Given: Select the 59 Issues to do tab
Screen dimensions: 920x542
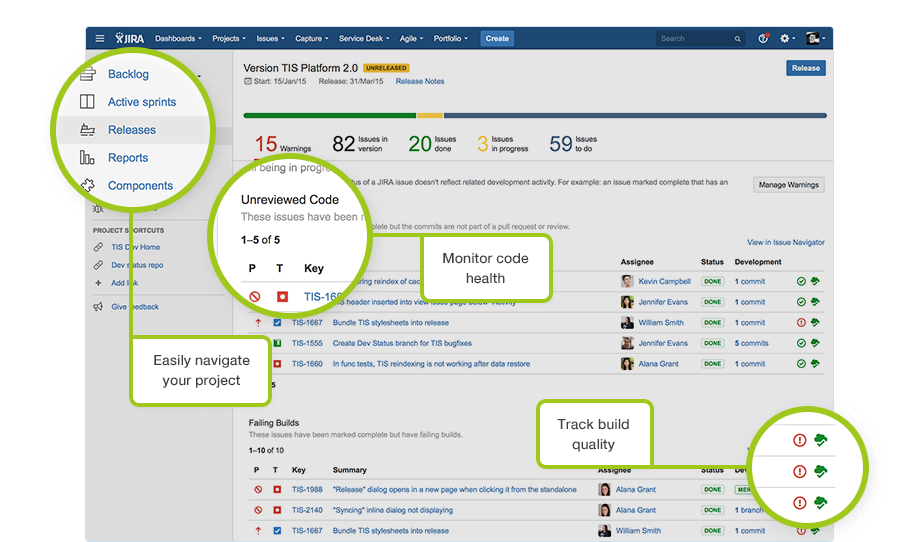Looking at the screenshot, I should tap(573, 144).
